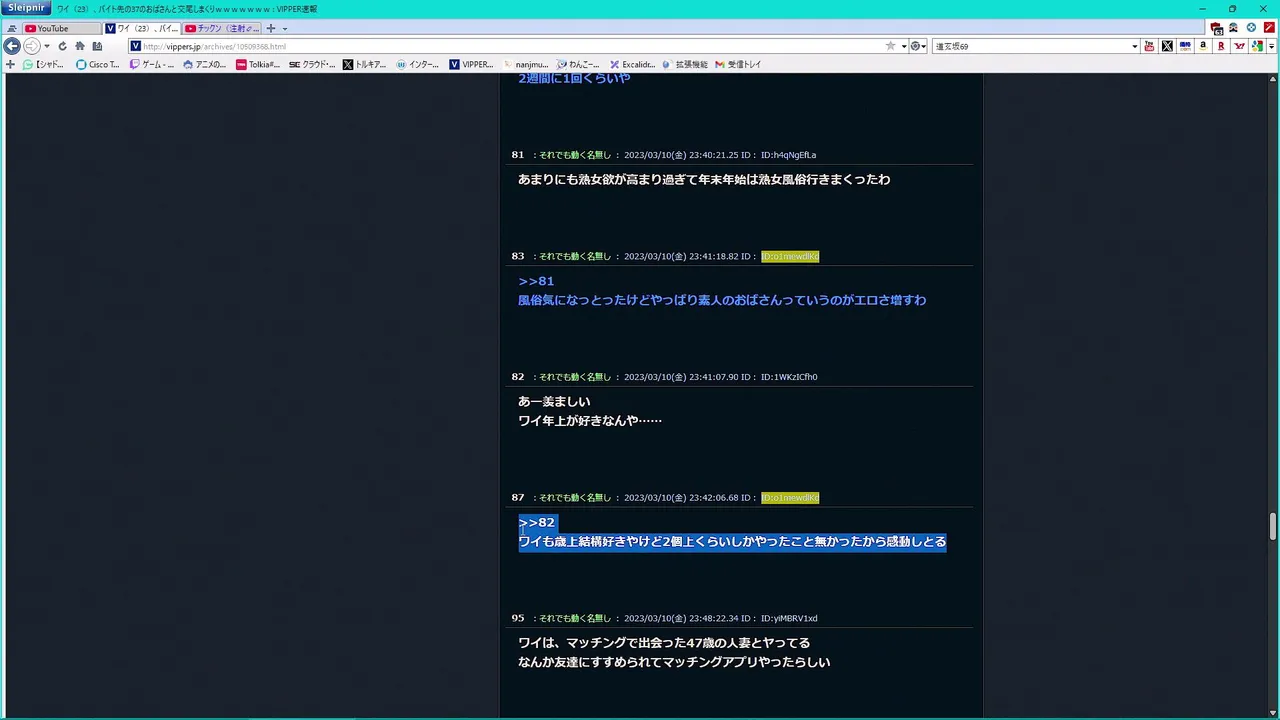Open the わんこー... bookmark
This screenshot has width=1280, height=720.
[578, 64]
